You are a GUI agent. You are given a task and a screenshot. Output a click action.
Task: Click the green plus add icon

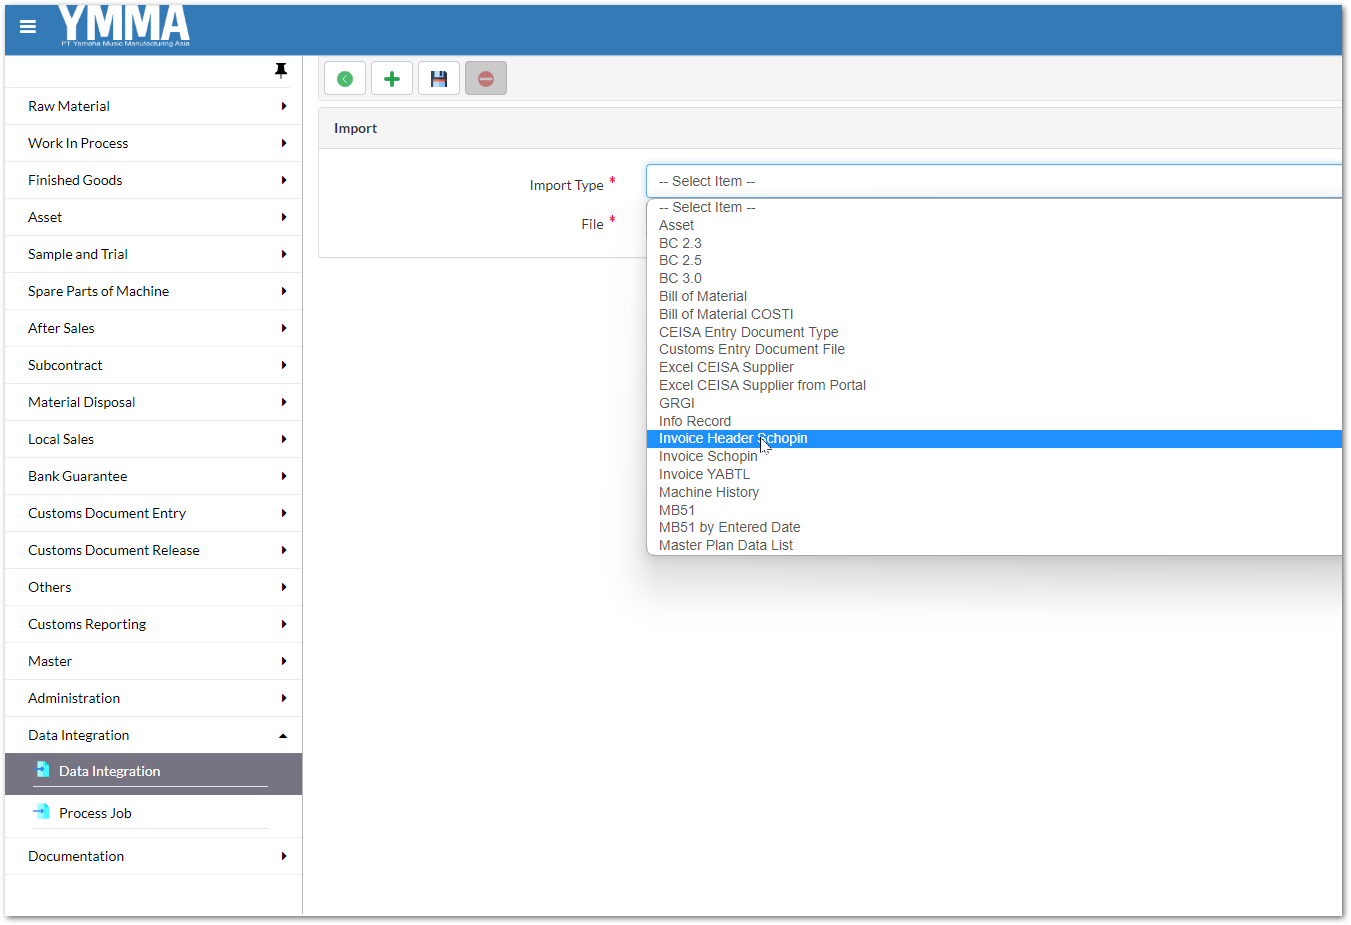(x=392, y=79)
